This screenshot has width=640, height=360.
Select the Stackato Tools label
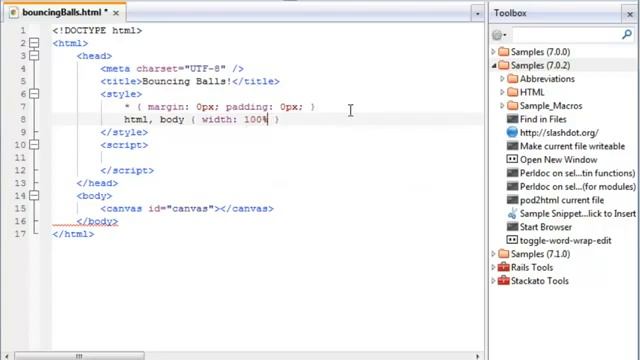(540, 281)
